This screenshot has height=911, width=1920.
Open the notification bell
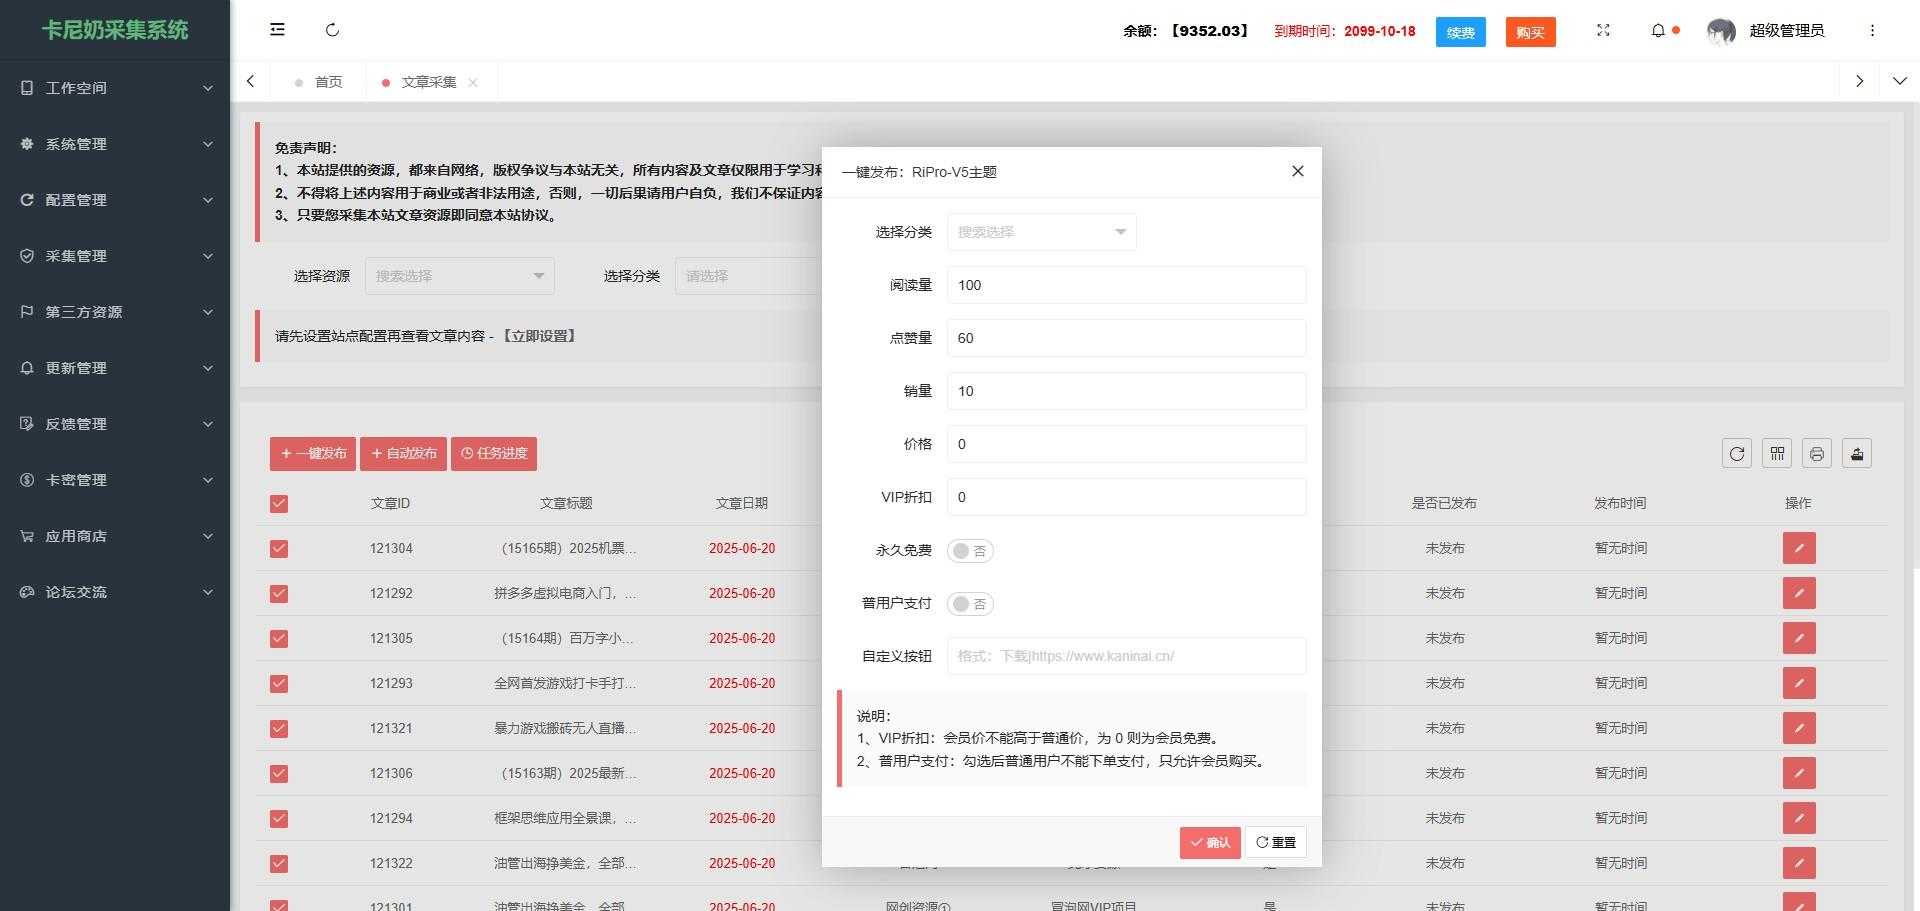tap(1658, 31)
